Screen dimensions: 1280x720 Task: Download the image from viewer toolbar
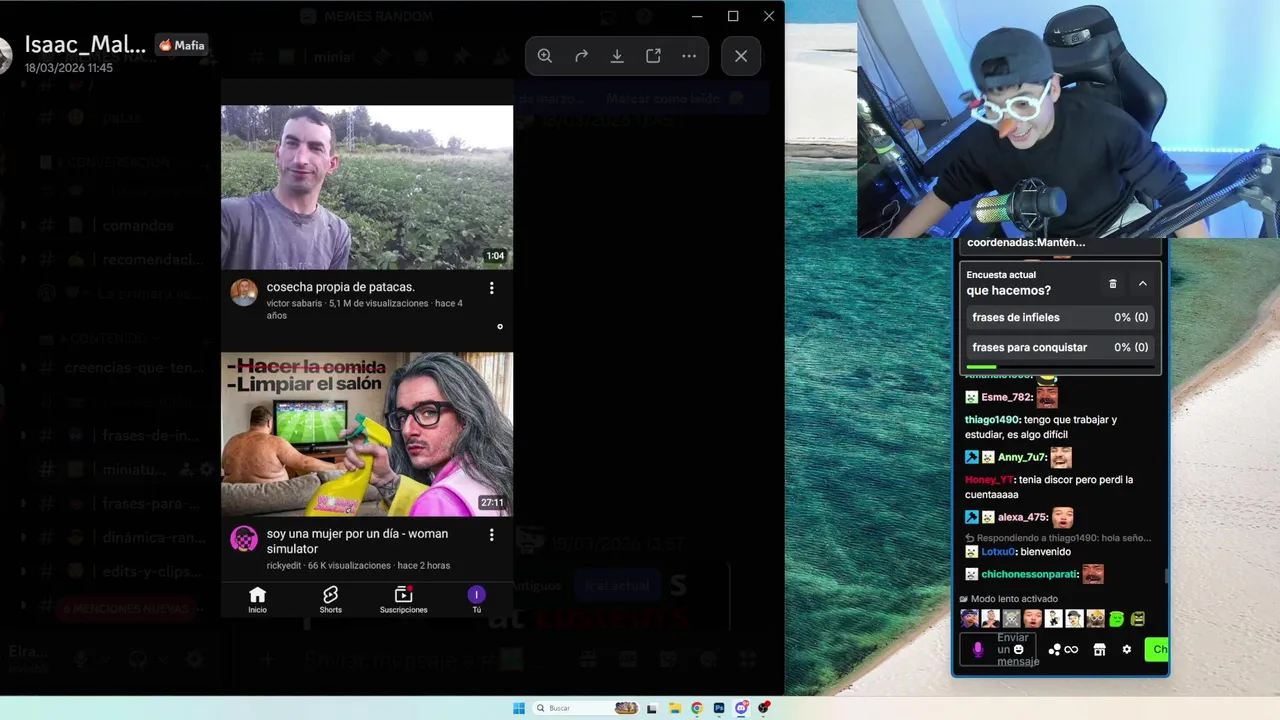point(617,56)
